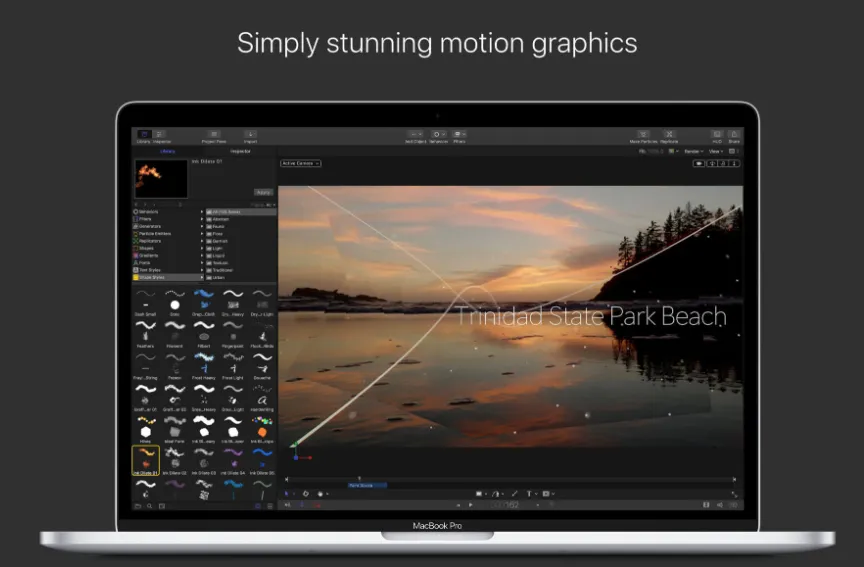The width and height of the screenshot is (864, 567).
Task: Open the Behaviors toolbar menu
Action: [439, 134]
